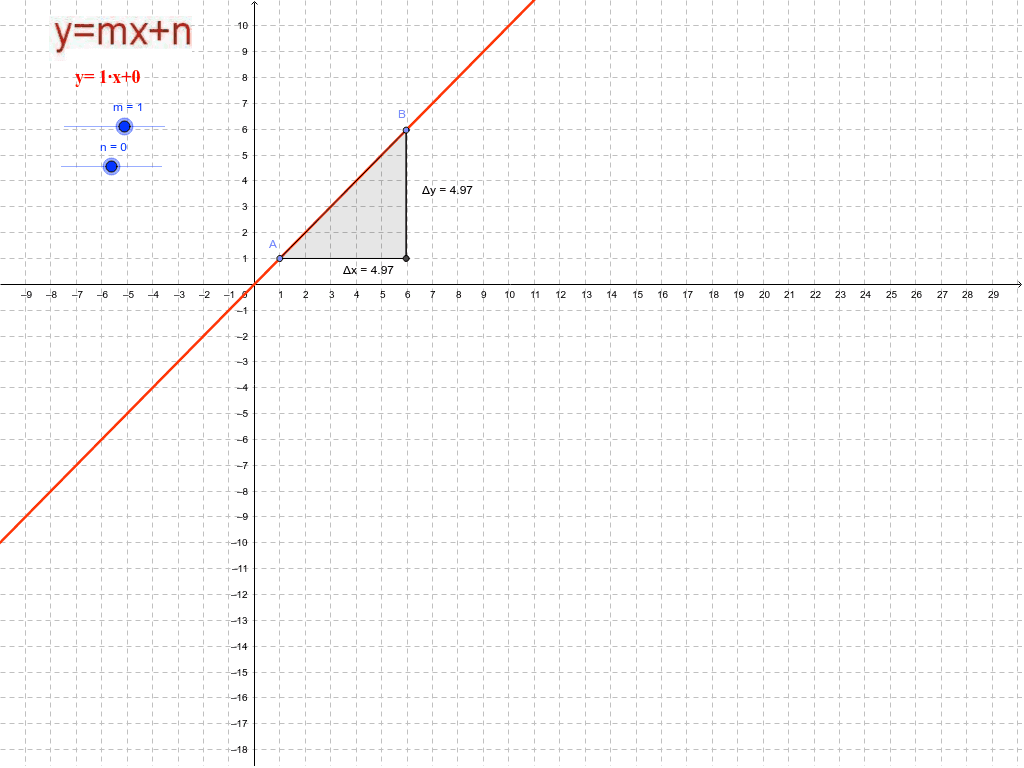
Task: Click the x-axis tick label -9
Action: 26,295
